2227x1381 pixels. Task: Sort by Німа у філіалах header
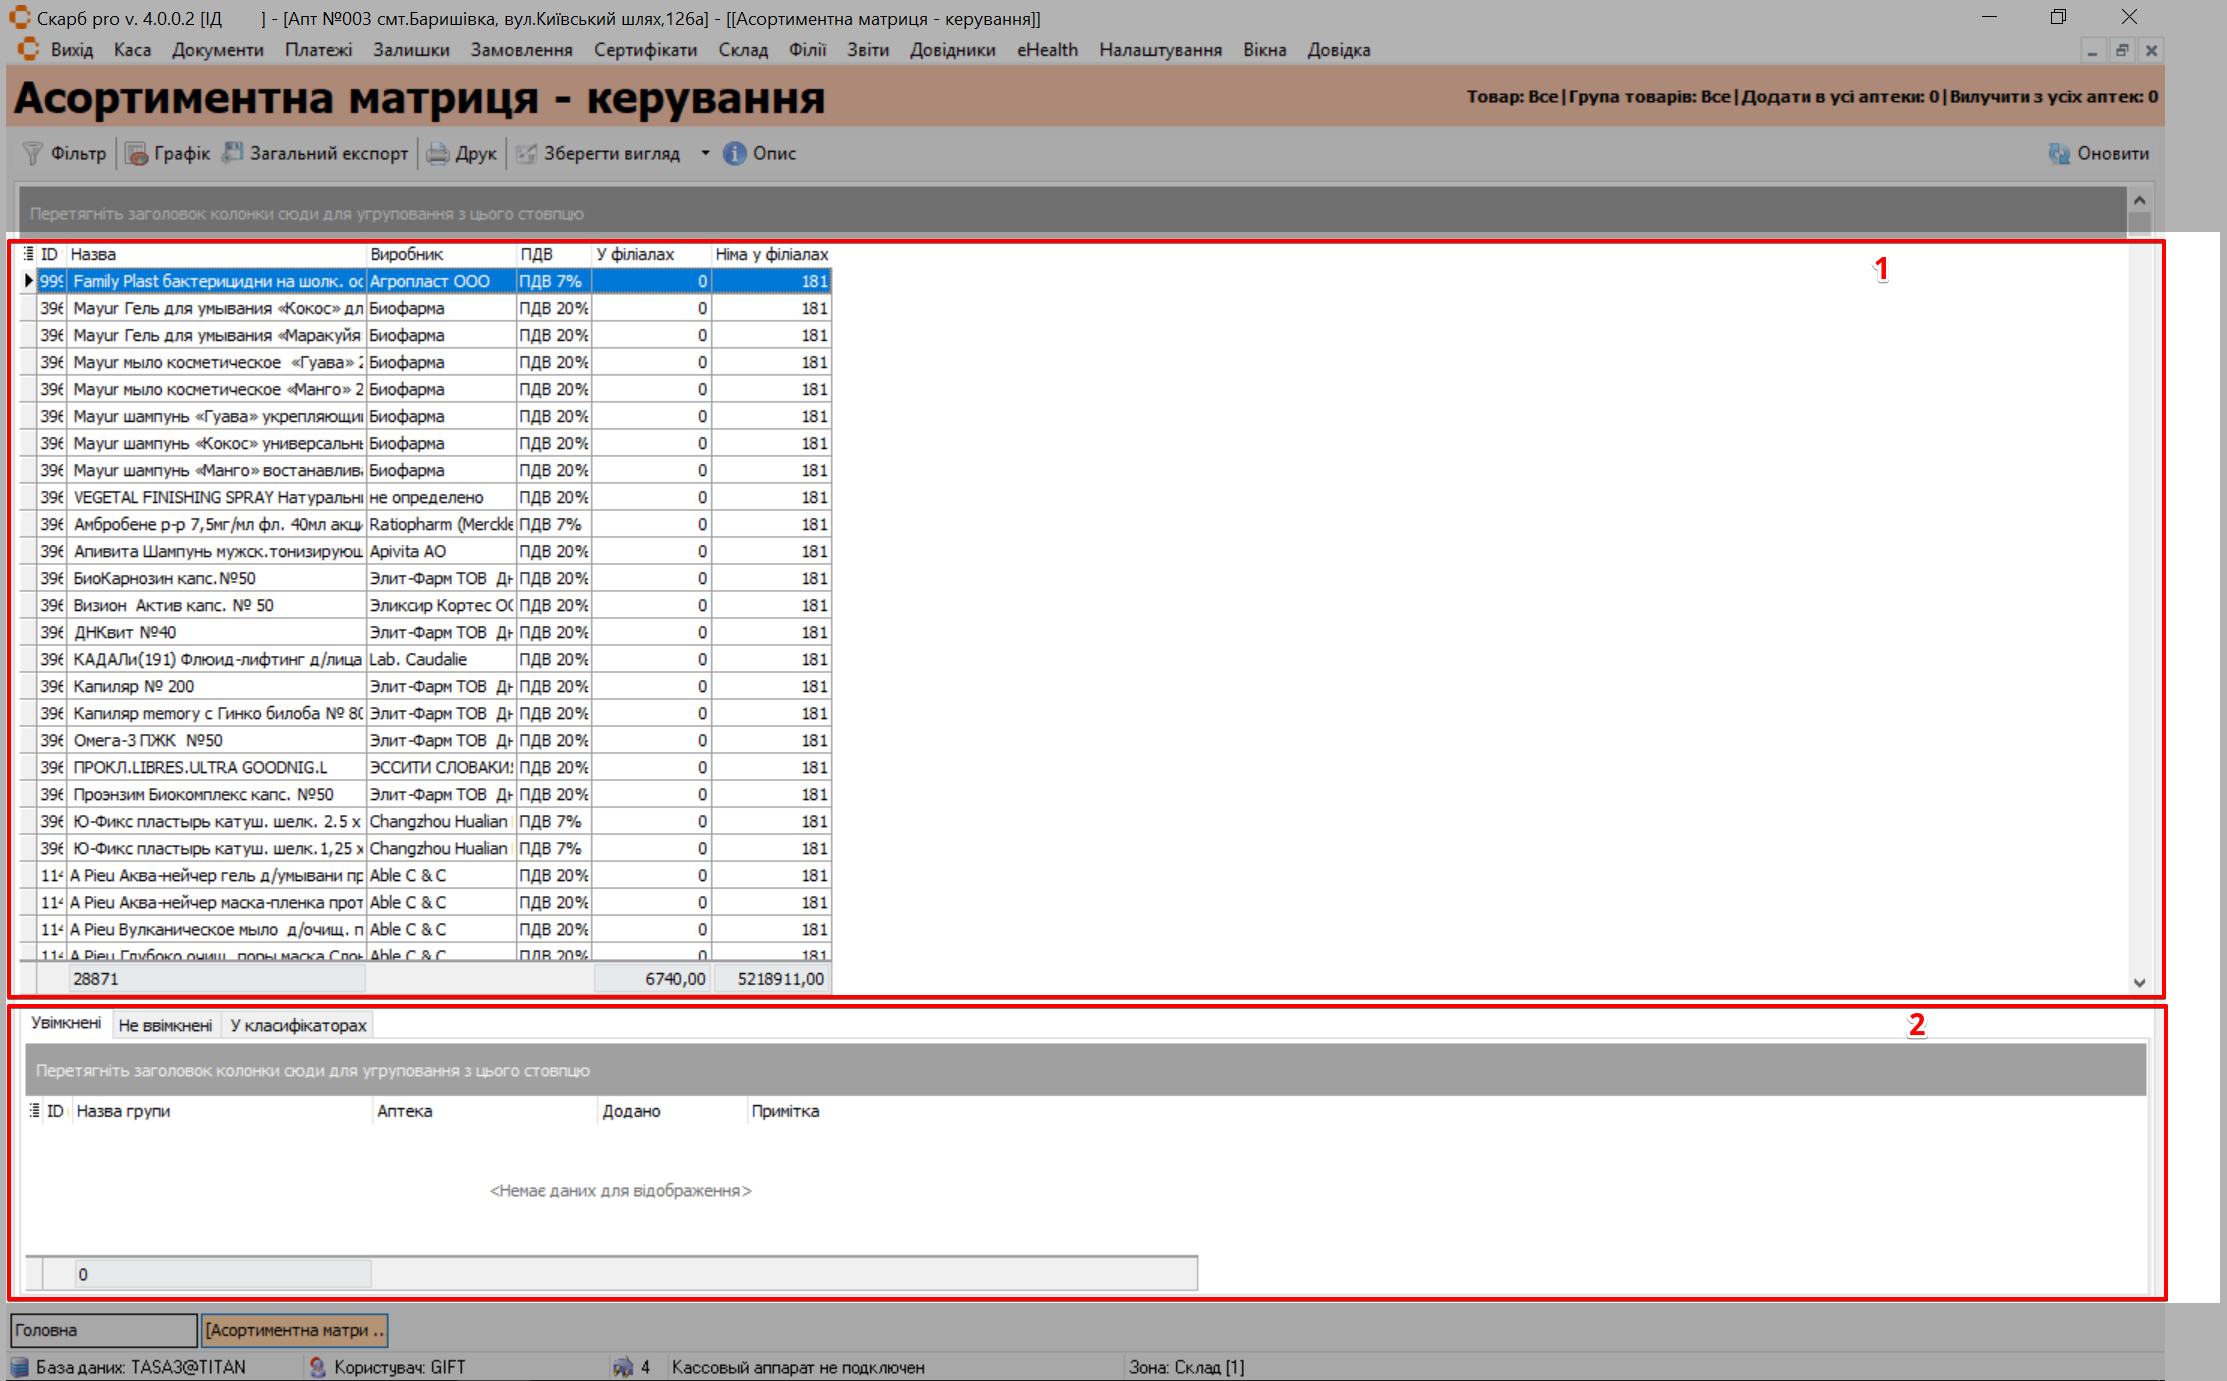tap(771, 254)
